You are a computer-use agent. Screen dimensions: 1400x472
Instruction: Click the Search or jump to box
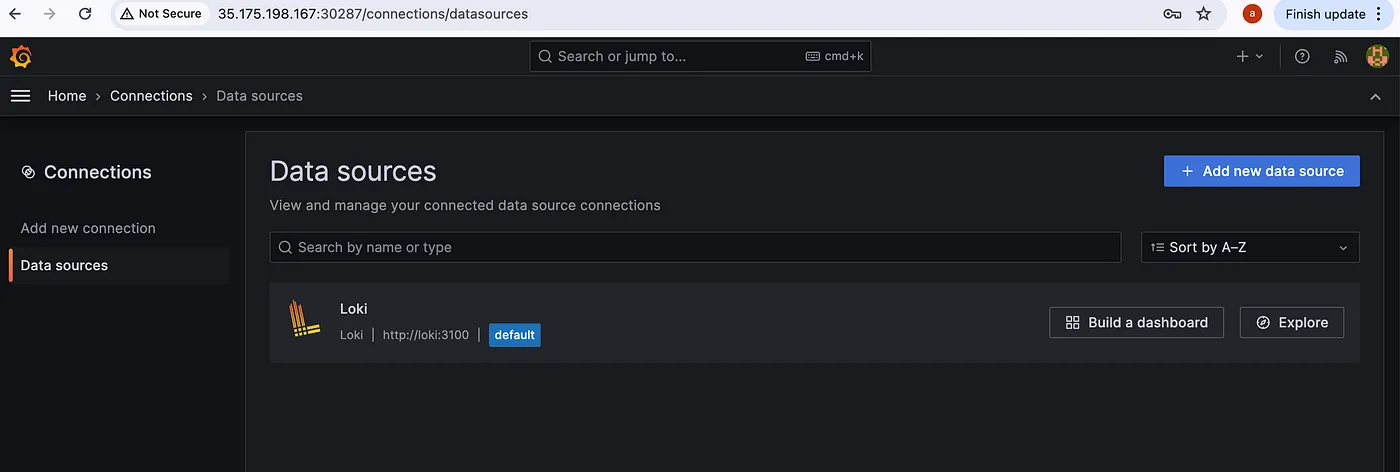[700, 56]
